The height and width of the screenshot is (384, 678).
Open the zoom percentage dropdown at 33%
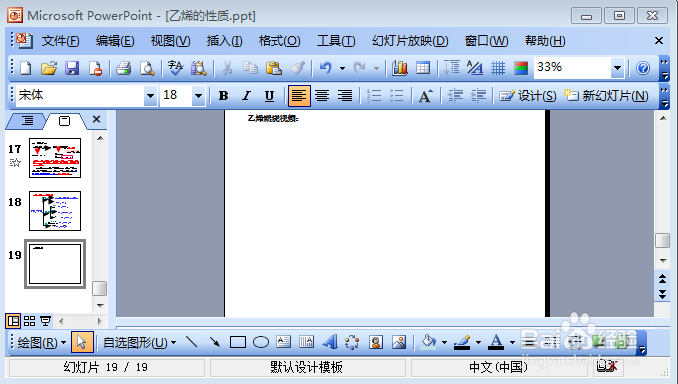coord(617,68)
